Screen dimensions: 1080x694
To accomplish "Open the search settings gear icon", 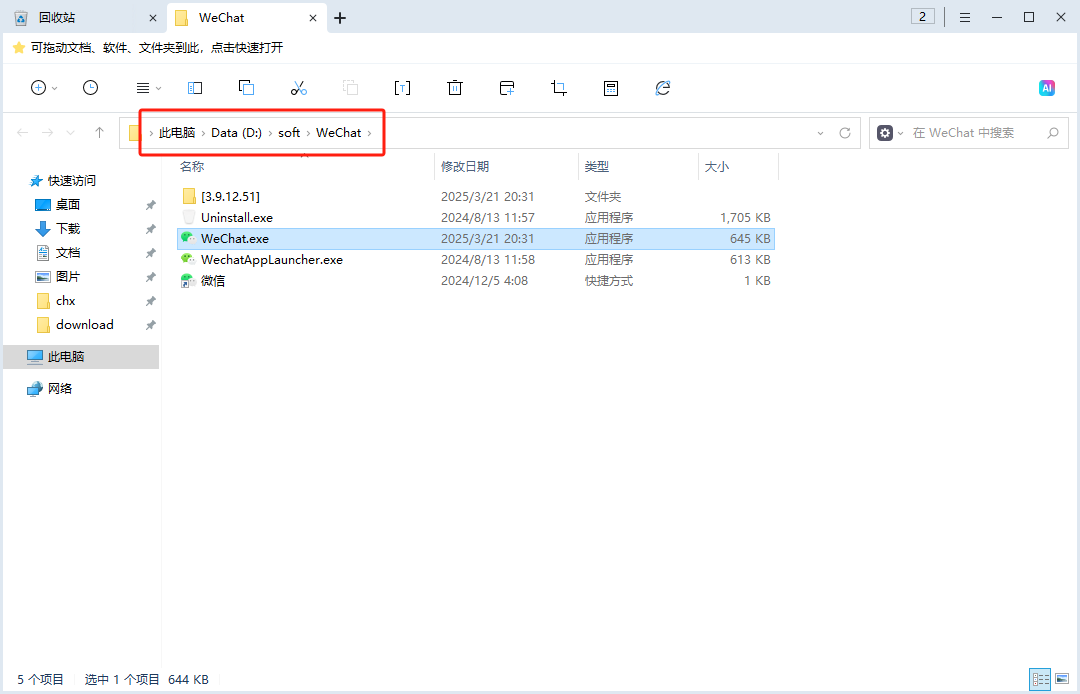I will 885,133.
